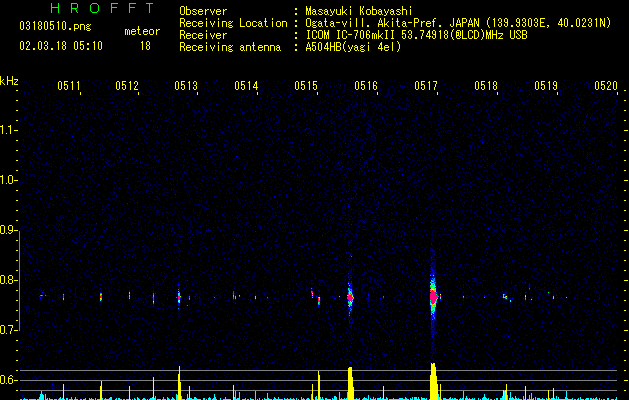Click the 0514 time marker
629x400 pixels.
[x=246, y=86]
